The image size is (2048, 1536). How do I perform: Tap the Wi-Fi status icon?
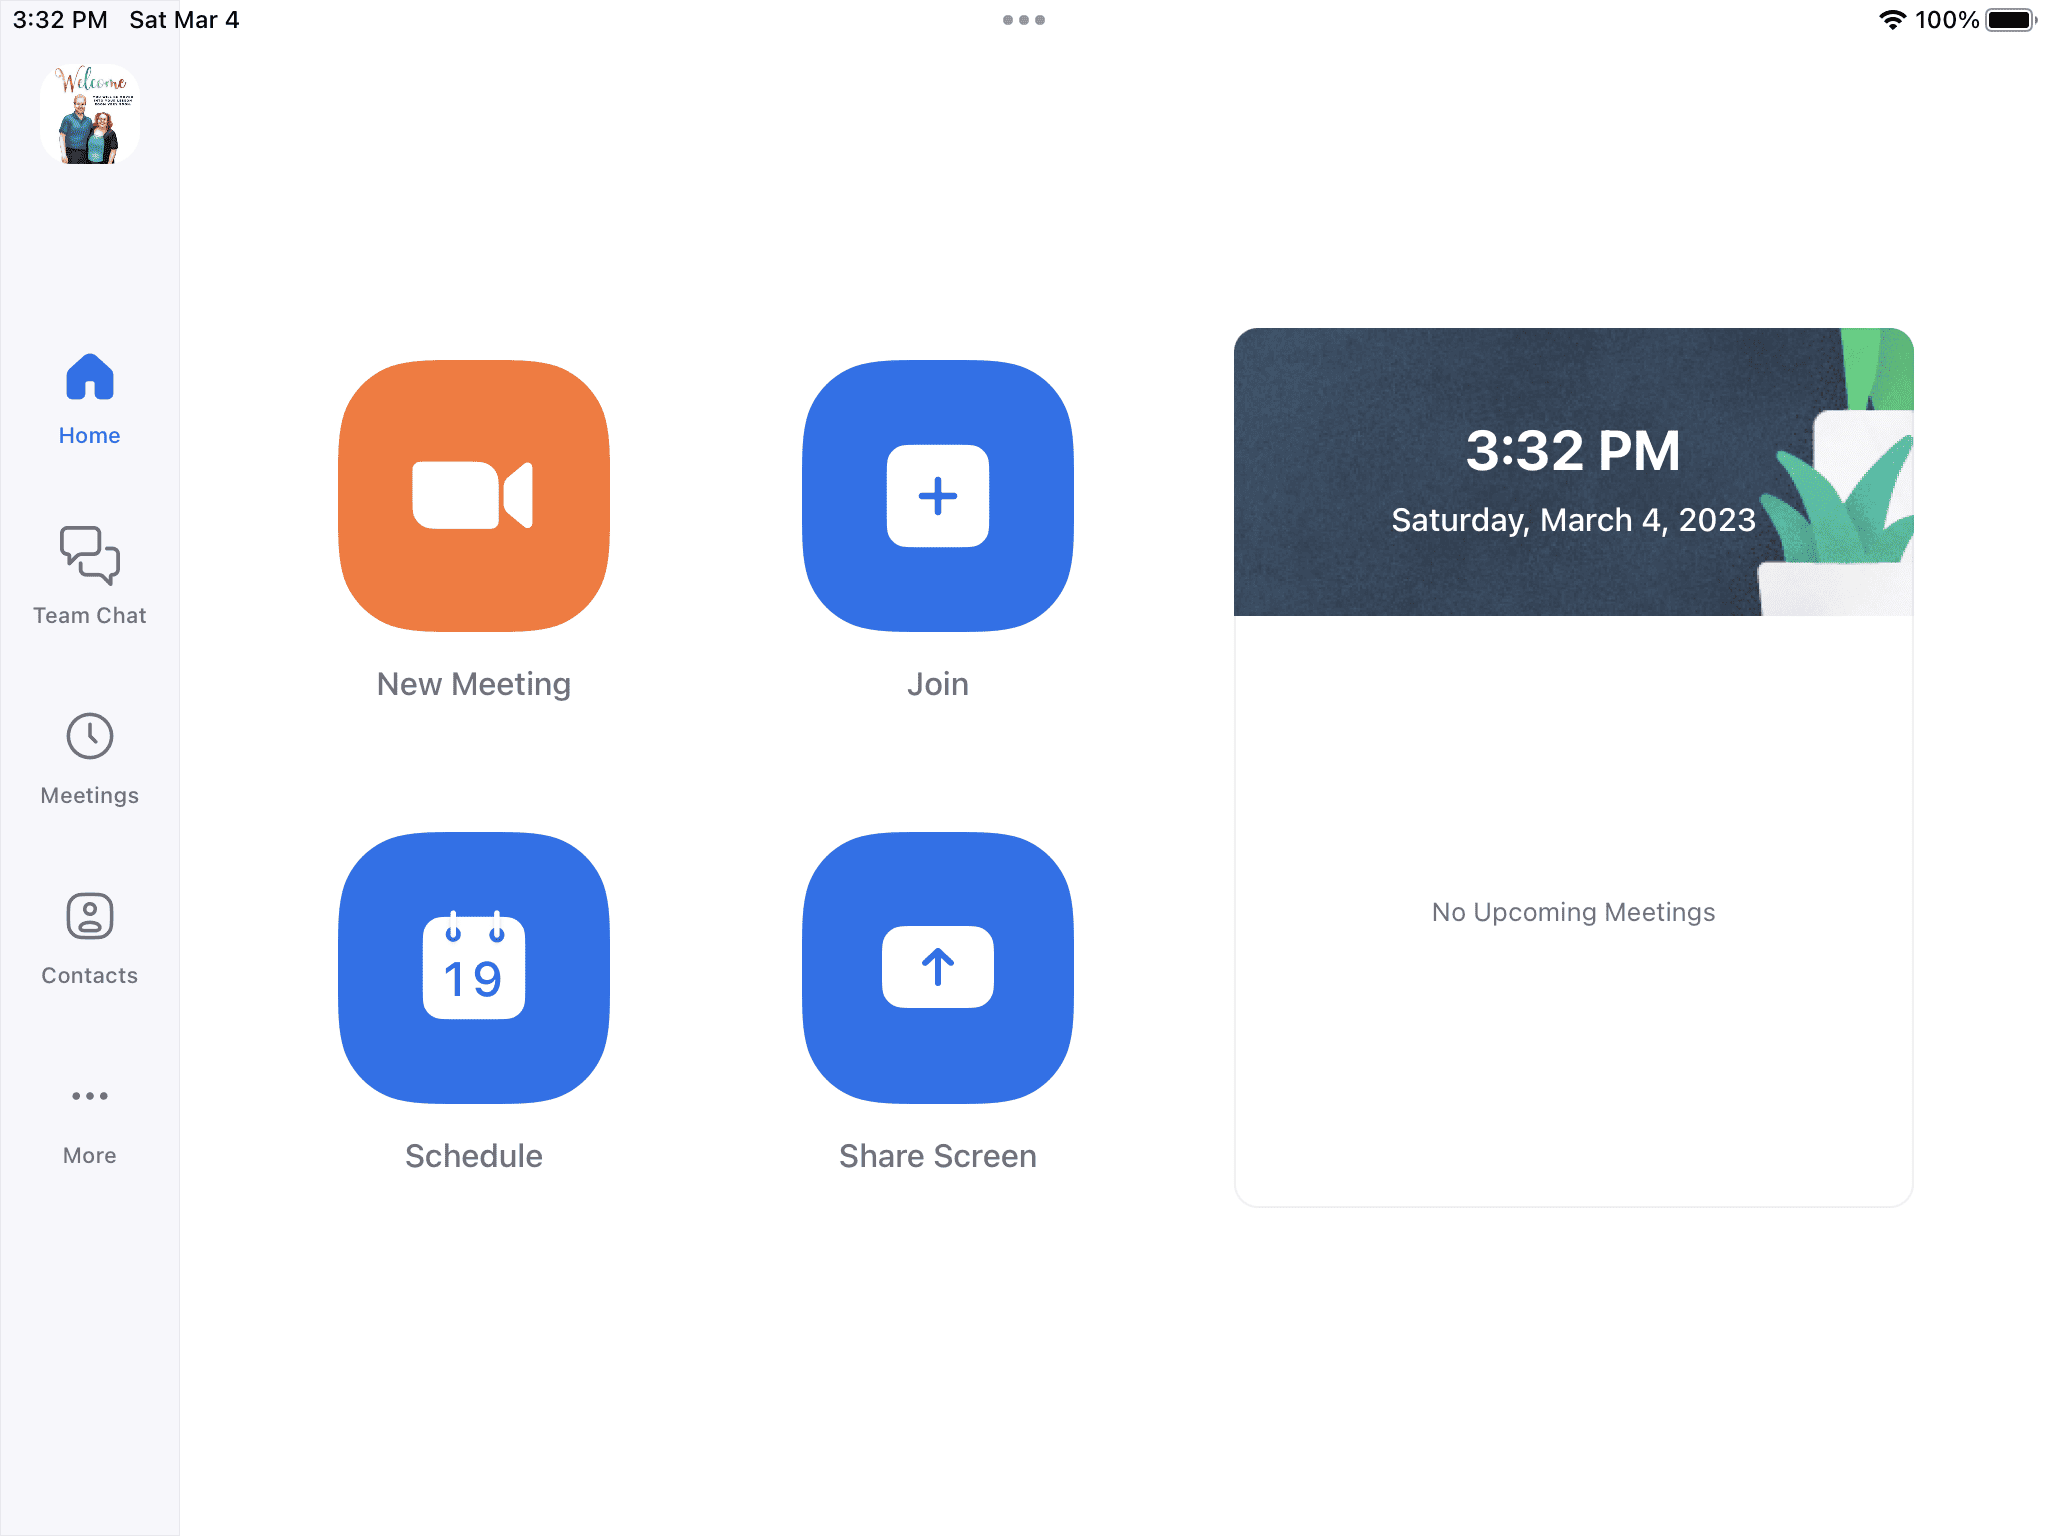pyautogui.click(x=1892, y=20)
